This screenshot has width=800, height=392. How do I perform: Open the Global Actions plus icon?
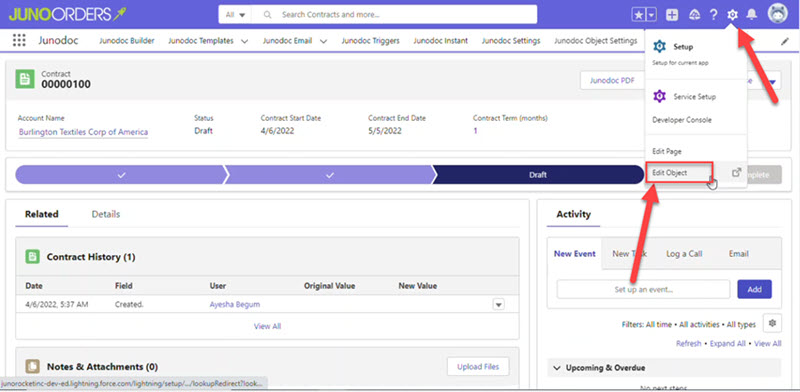(672, 15)
